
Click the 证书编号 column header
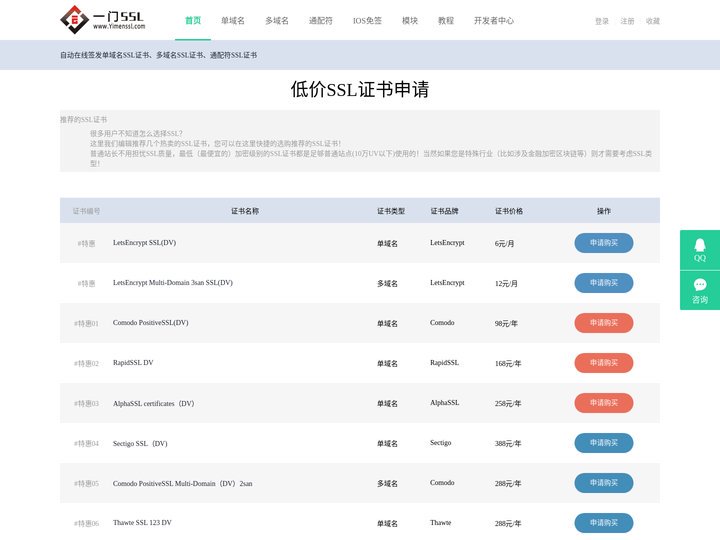point(86,211)
